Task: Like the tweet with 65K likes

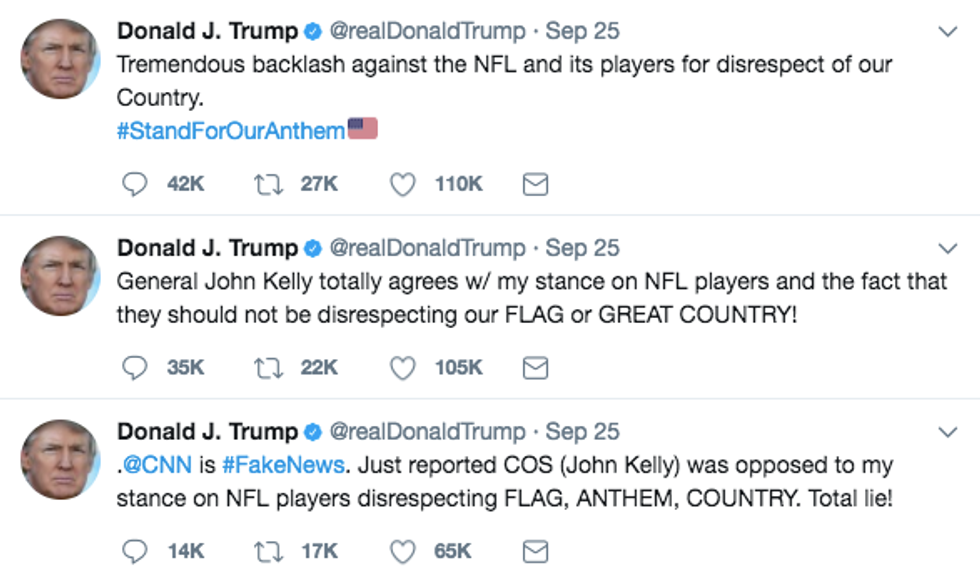Action: [x=402, y=551]
